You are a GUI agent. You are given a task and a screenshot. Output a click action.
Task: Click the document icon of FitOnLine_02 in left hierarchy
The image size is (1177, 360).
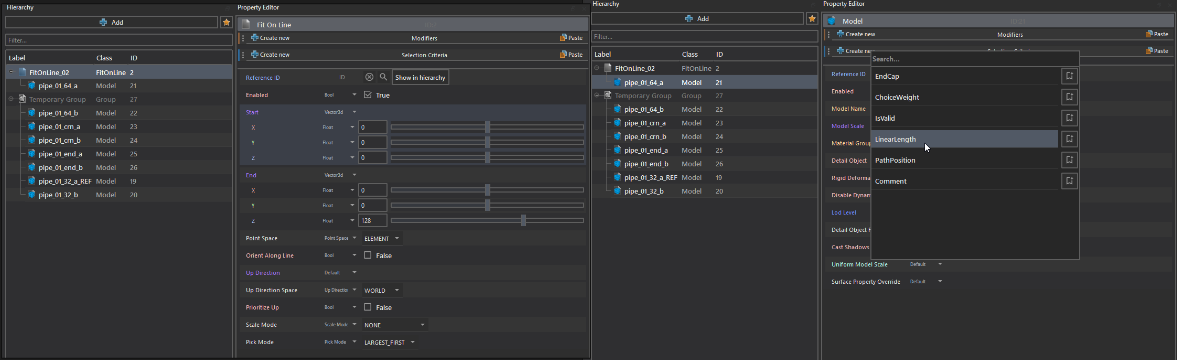(x=22, y=73)
